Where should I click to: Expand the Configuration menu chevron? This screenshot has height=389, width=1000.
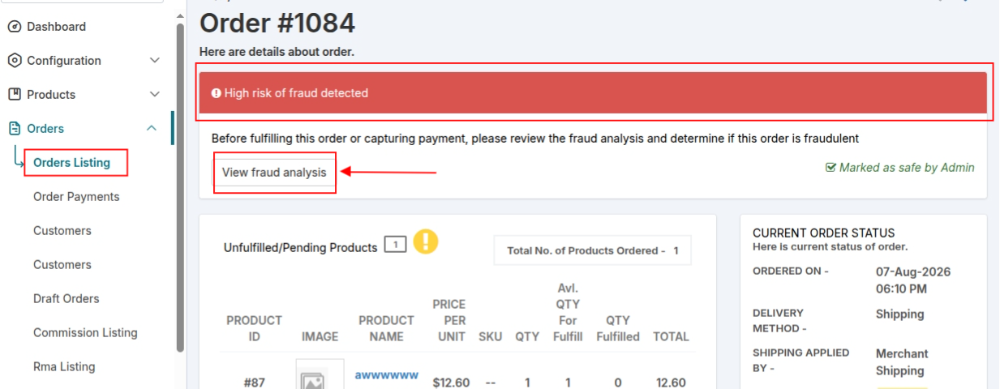click(154, 61)
